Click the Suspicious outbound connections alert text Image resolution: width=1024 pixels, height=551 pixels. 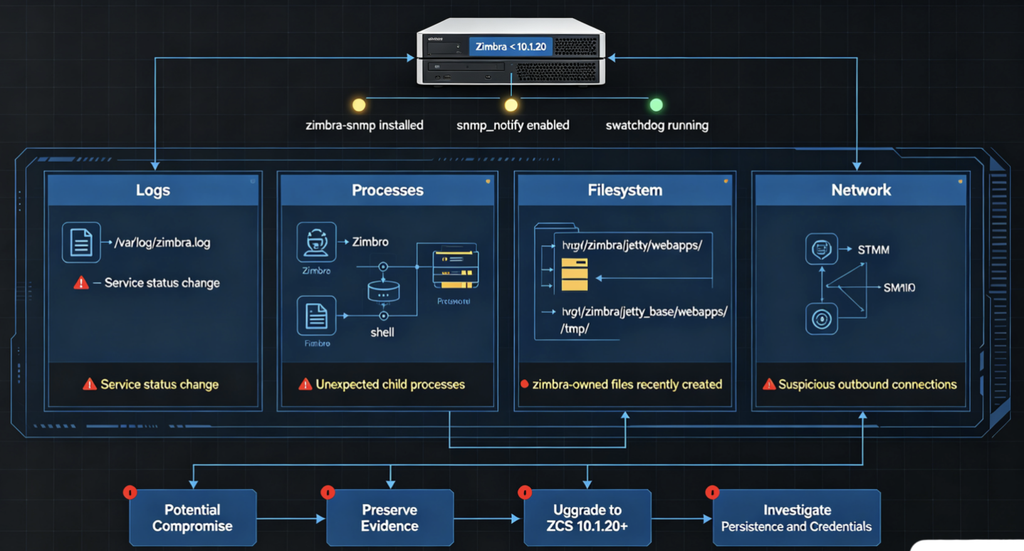click(x=867, y=385)
